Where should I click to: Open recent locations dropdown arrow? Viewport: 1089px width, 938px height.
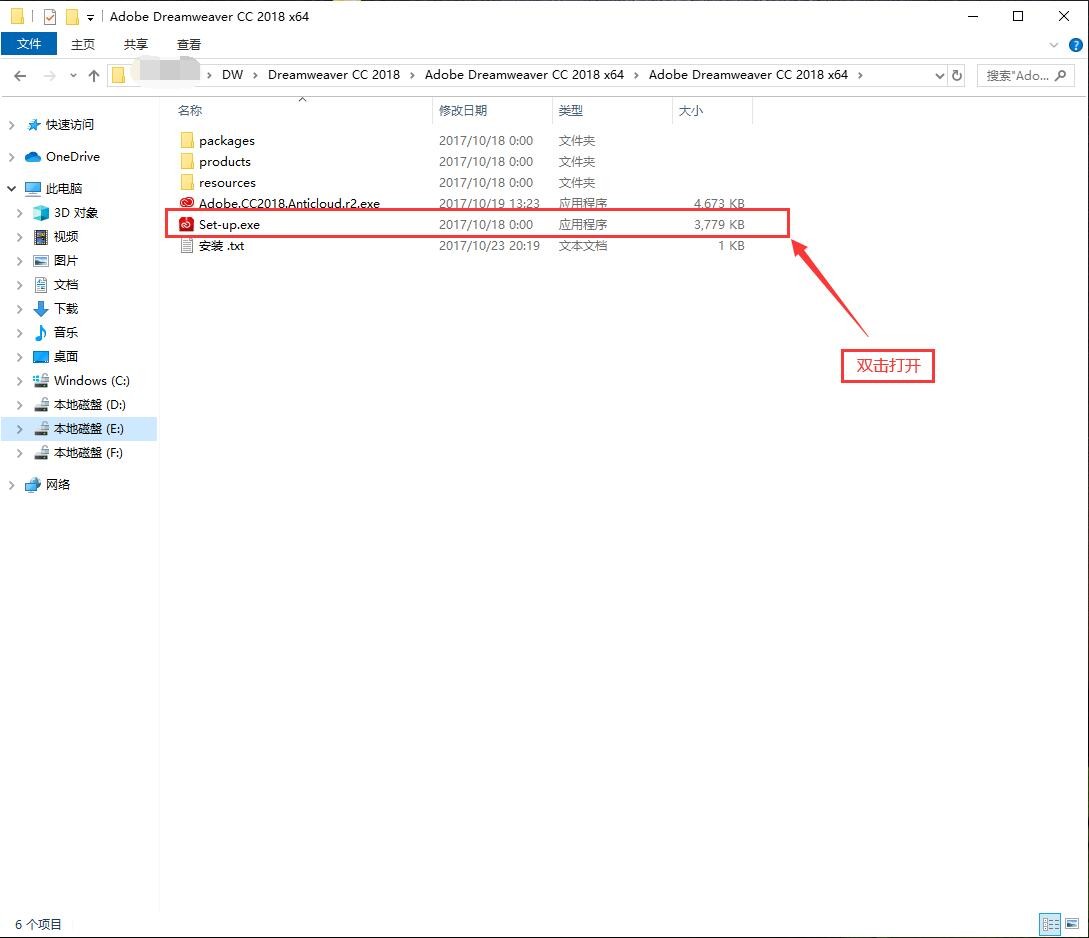tap(73, 76)
